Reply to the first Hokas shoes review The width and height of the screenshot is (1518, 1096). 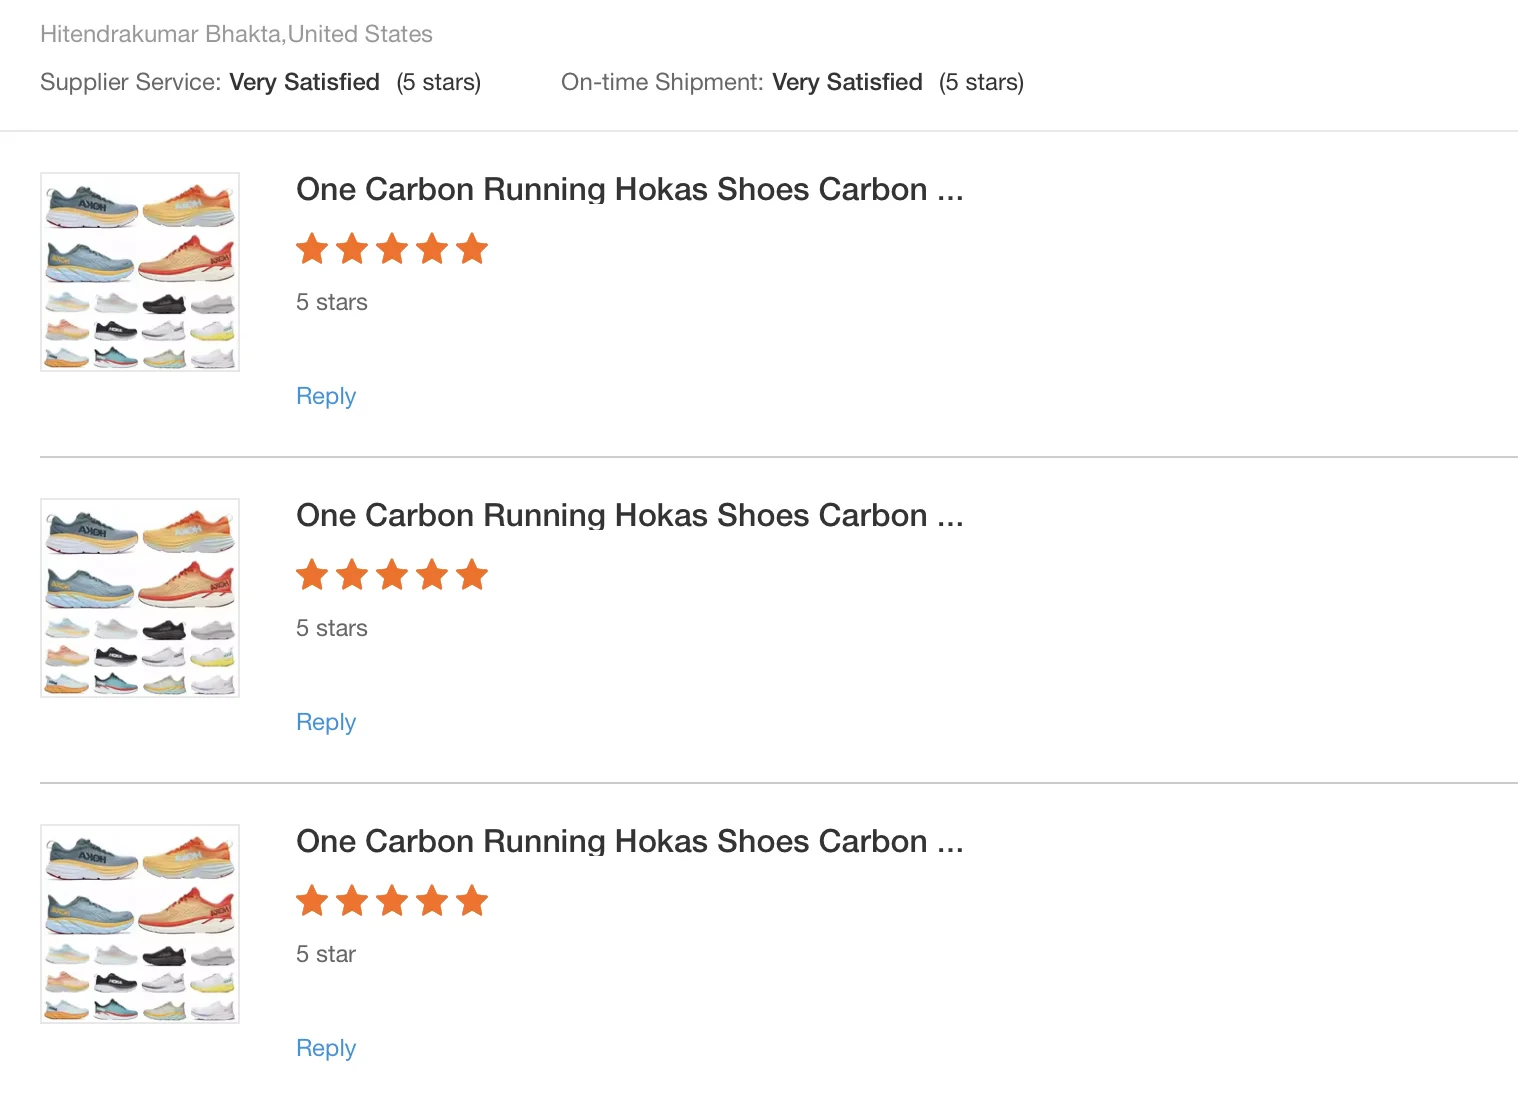click(x=326, y=396)
